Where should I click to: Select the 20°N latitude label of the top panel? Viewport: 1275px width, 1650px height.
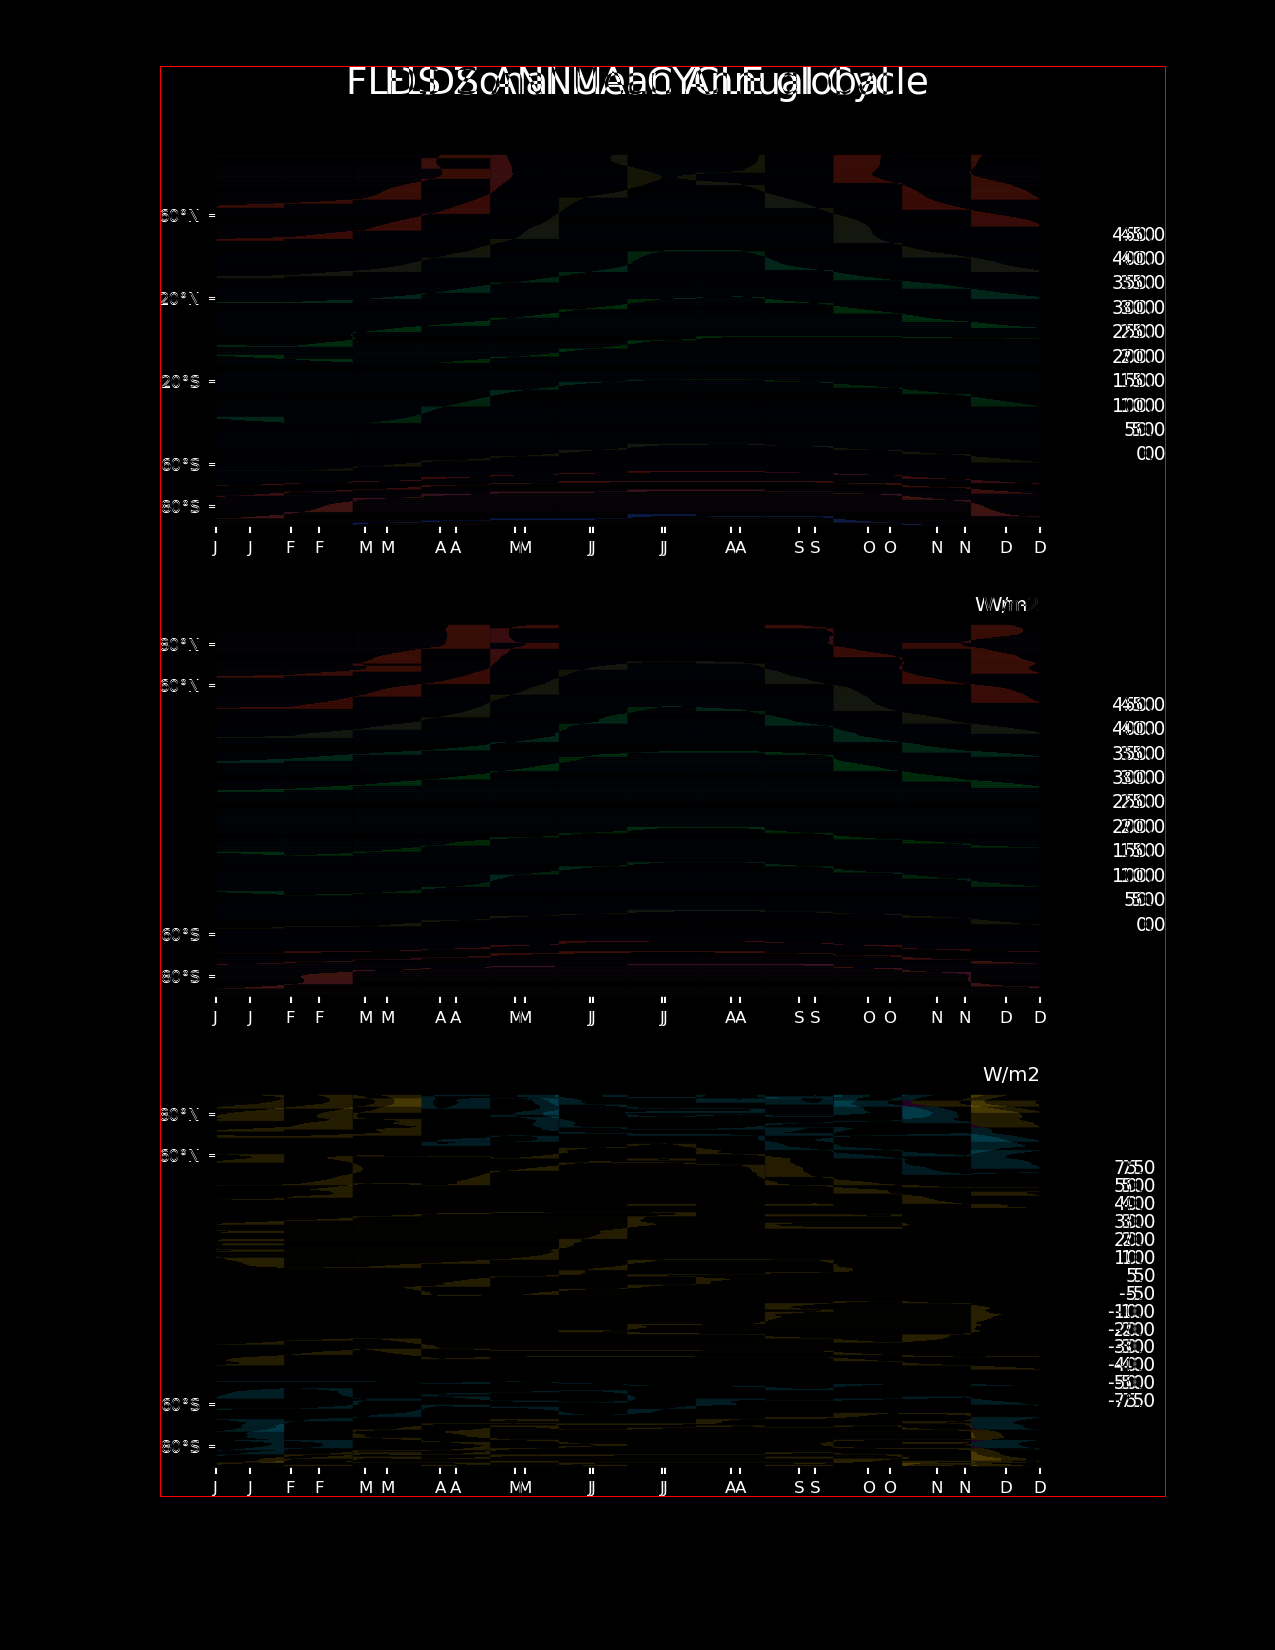click(180, 299)
